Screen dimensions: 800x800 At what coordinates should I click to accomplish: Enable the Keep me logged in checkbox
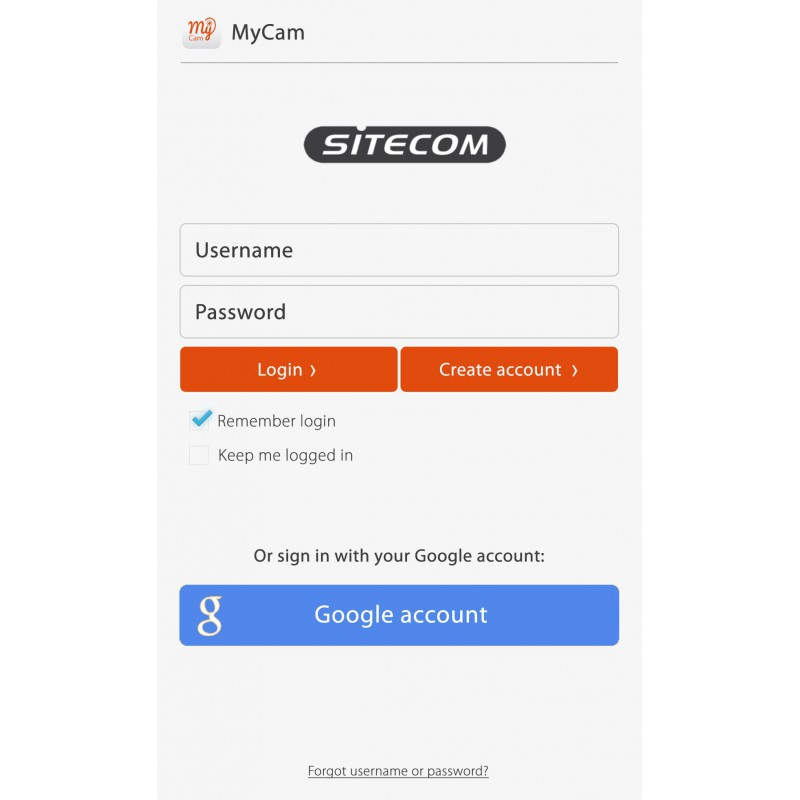click(199, 455)
